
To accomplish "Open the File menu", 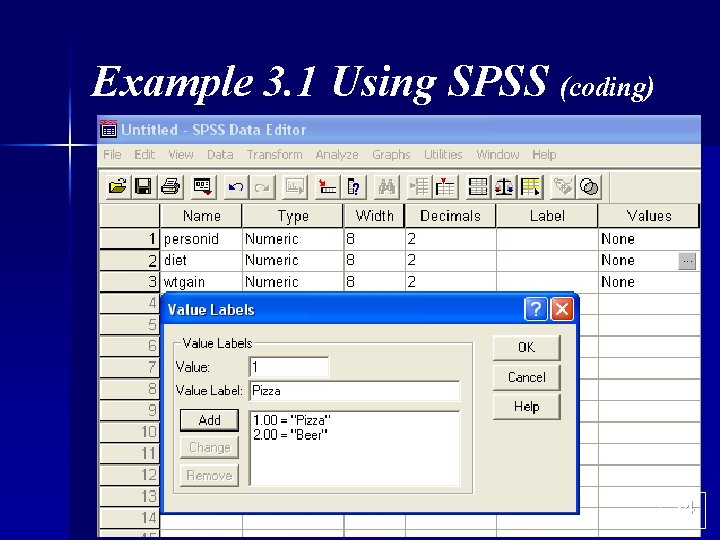I will 112,155.
